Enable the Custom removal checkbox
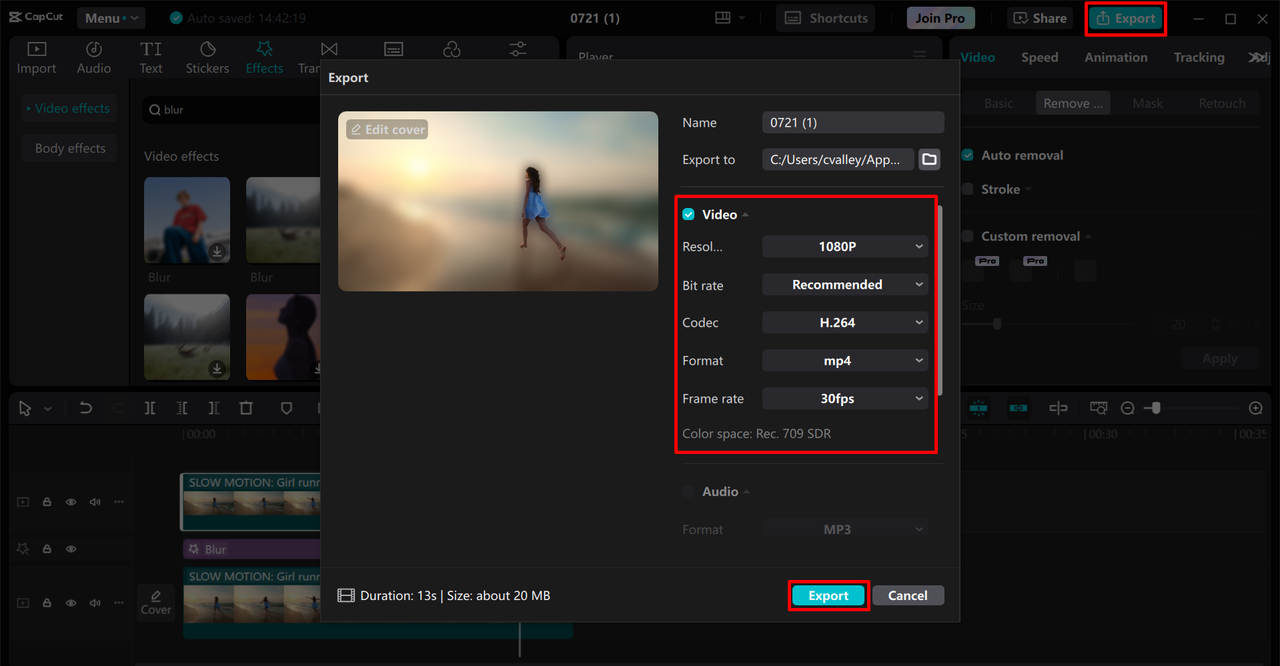The image size is (1280, 666). pos(967,236)
